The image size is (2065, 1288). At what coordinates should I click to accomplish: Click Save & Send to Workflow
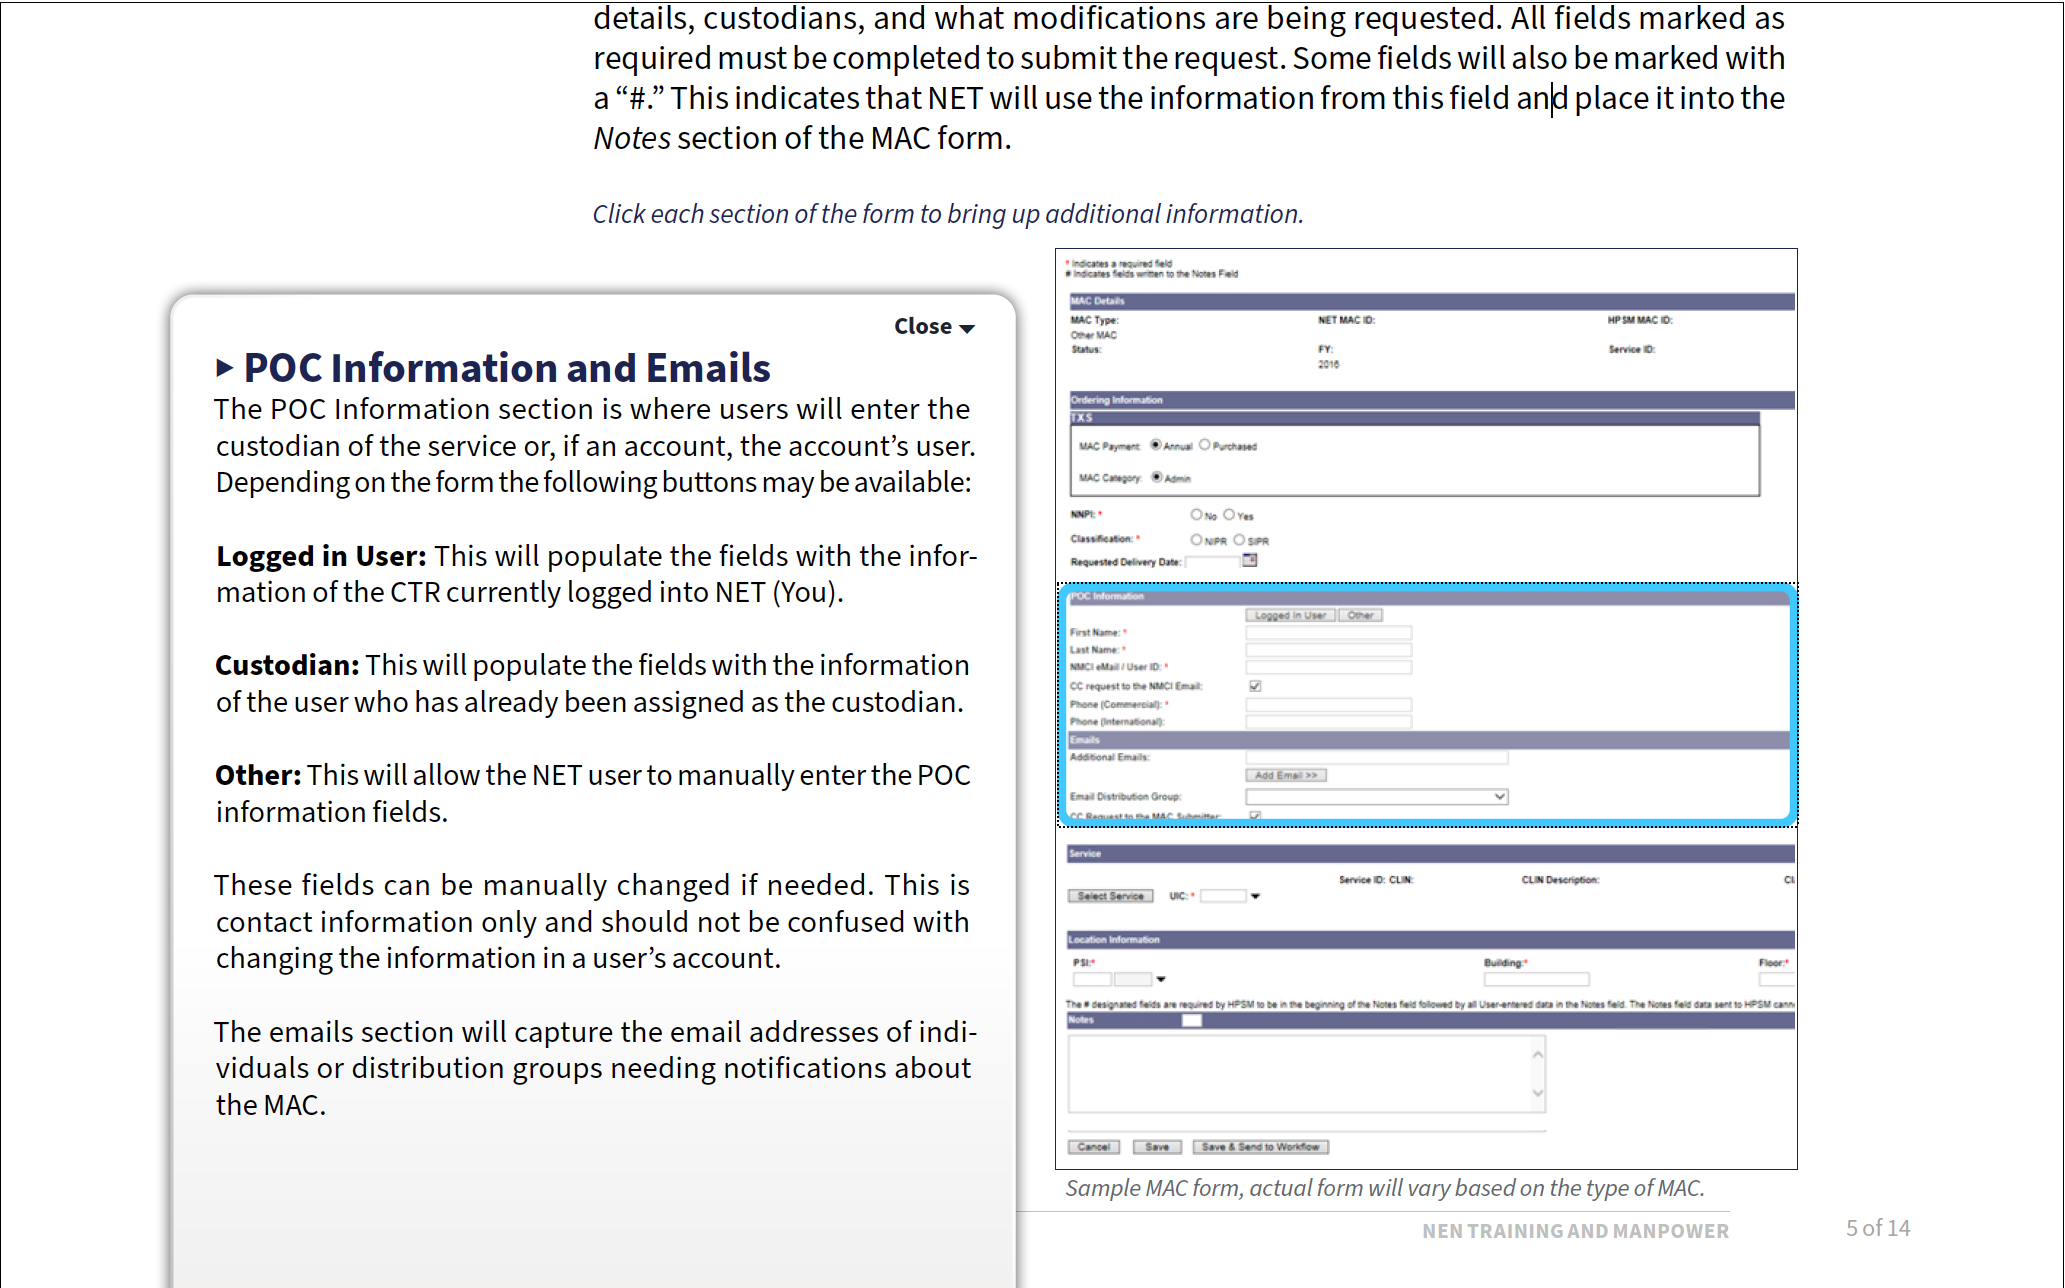pyautogui.click(x=1261, y=1147)
